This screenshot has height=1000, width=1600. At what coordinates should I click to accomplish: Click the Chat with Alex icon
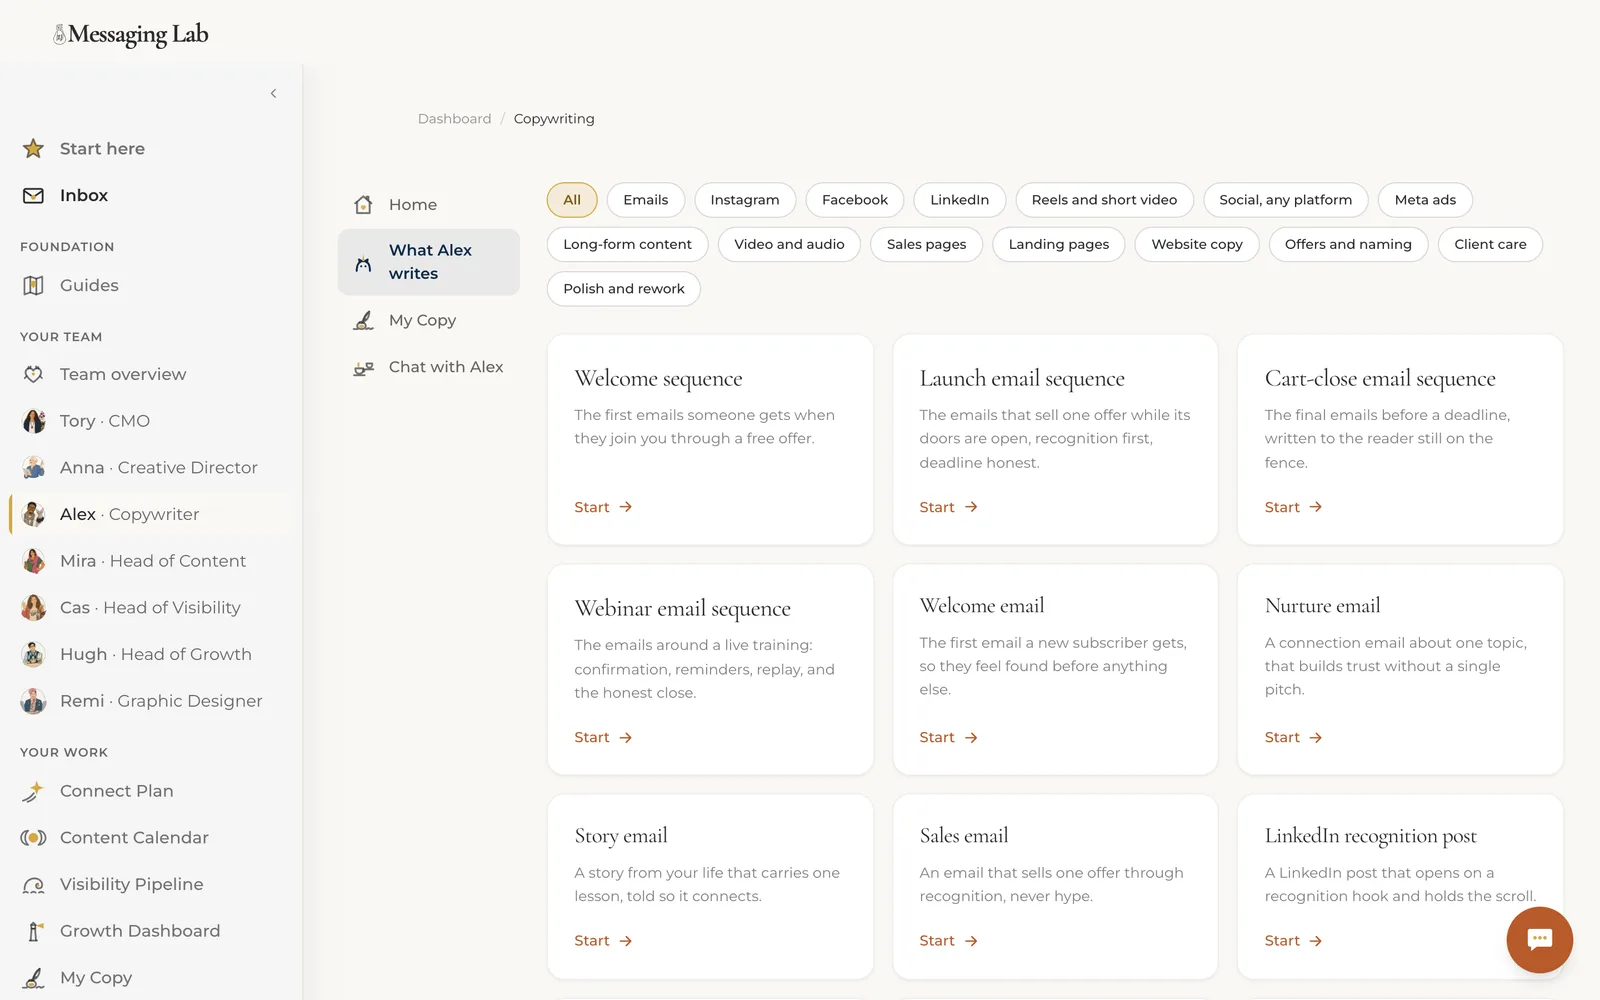coord(363,368)
